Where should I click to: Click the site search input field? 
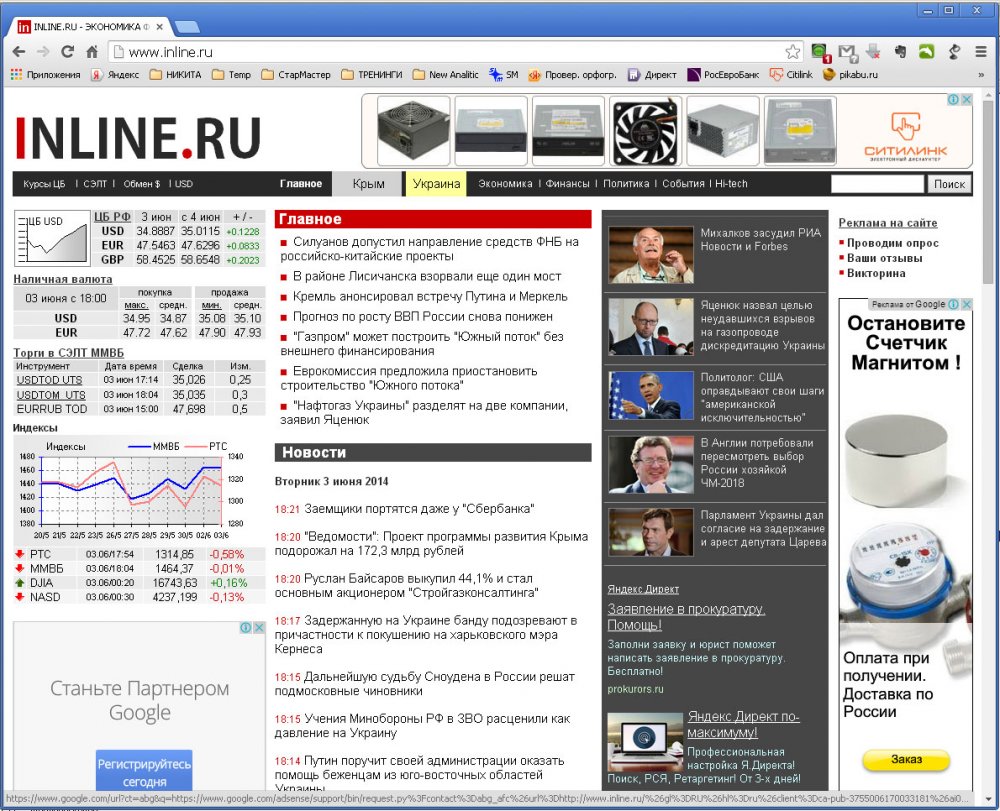pos(876,184)
